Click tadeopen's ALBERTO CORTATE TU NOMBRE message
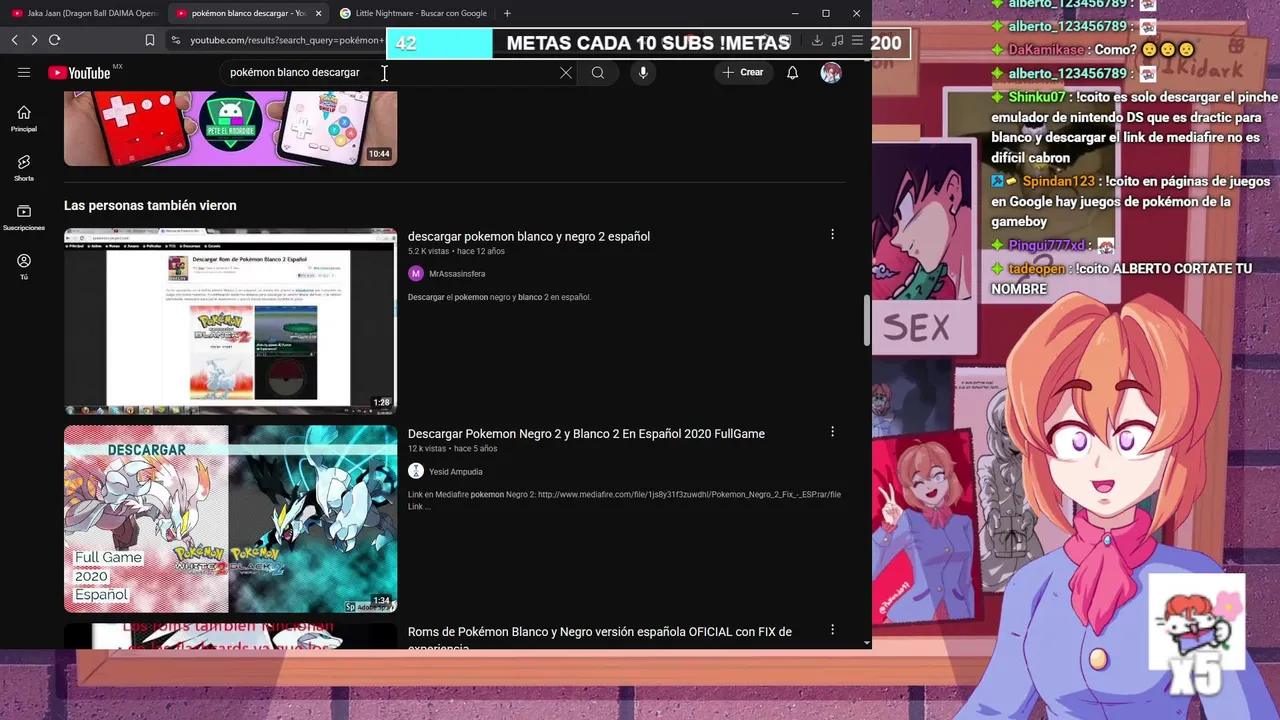Viewport: 1280px width, 720px height. [x=1121, y=279]
